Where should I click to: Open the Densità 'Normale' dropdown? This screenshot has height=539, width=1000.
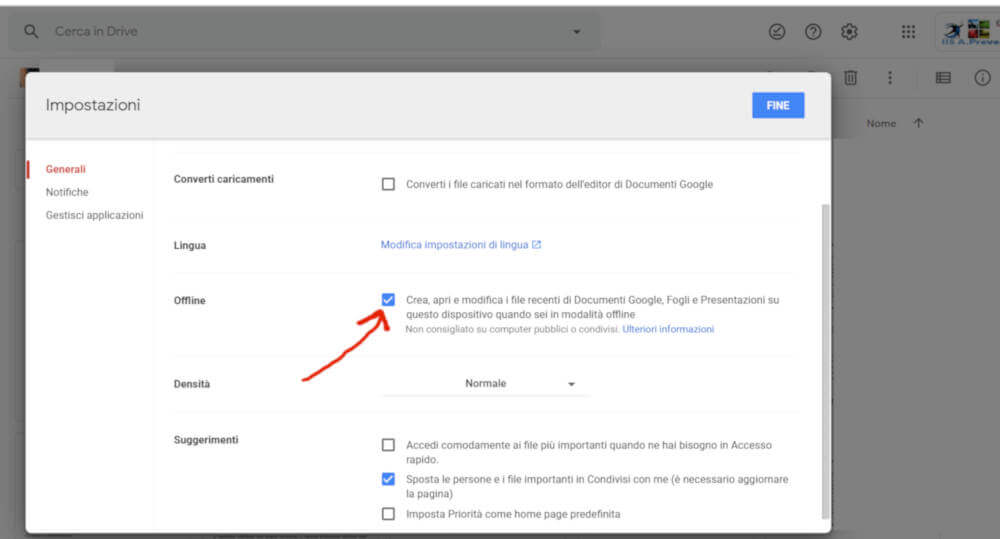click(x=485, y=383)
